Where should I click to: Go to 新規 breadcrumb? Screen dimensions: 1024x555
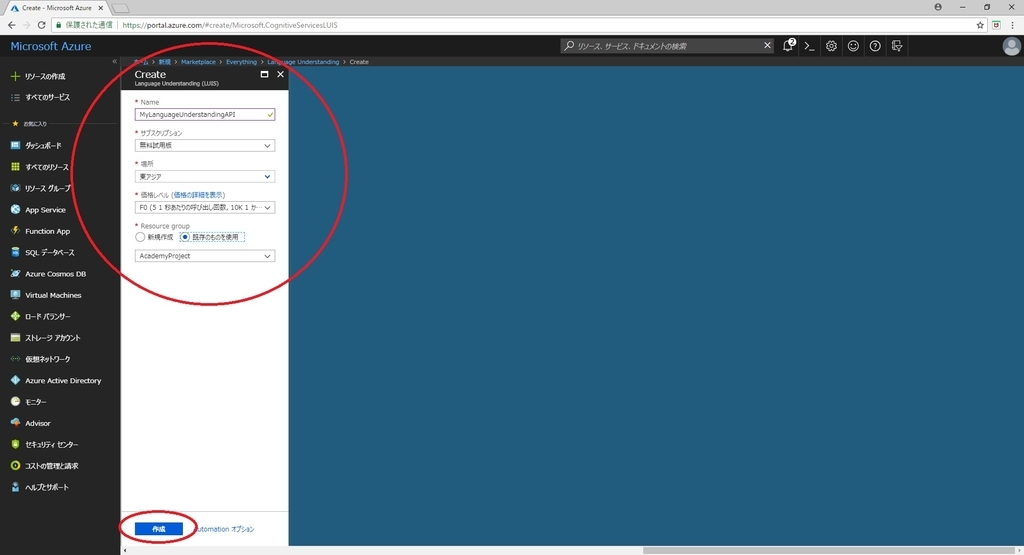pyautogui.click(x=165, y=62)
